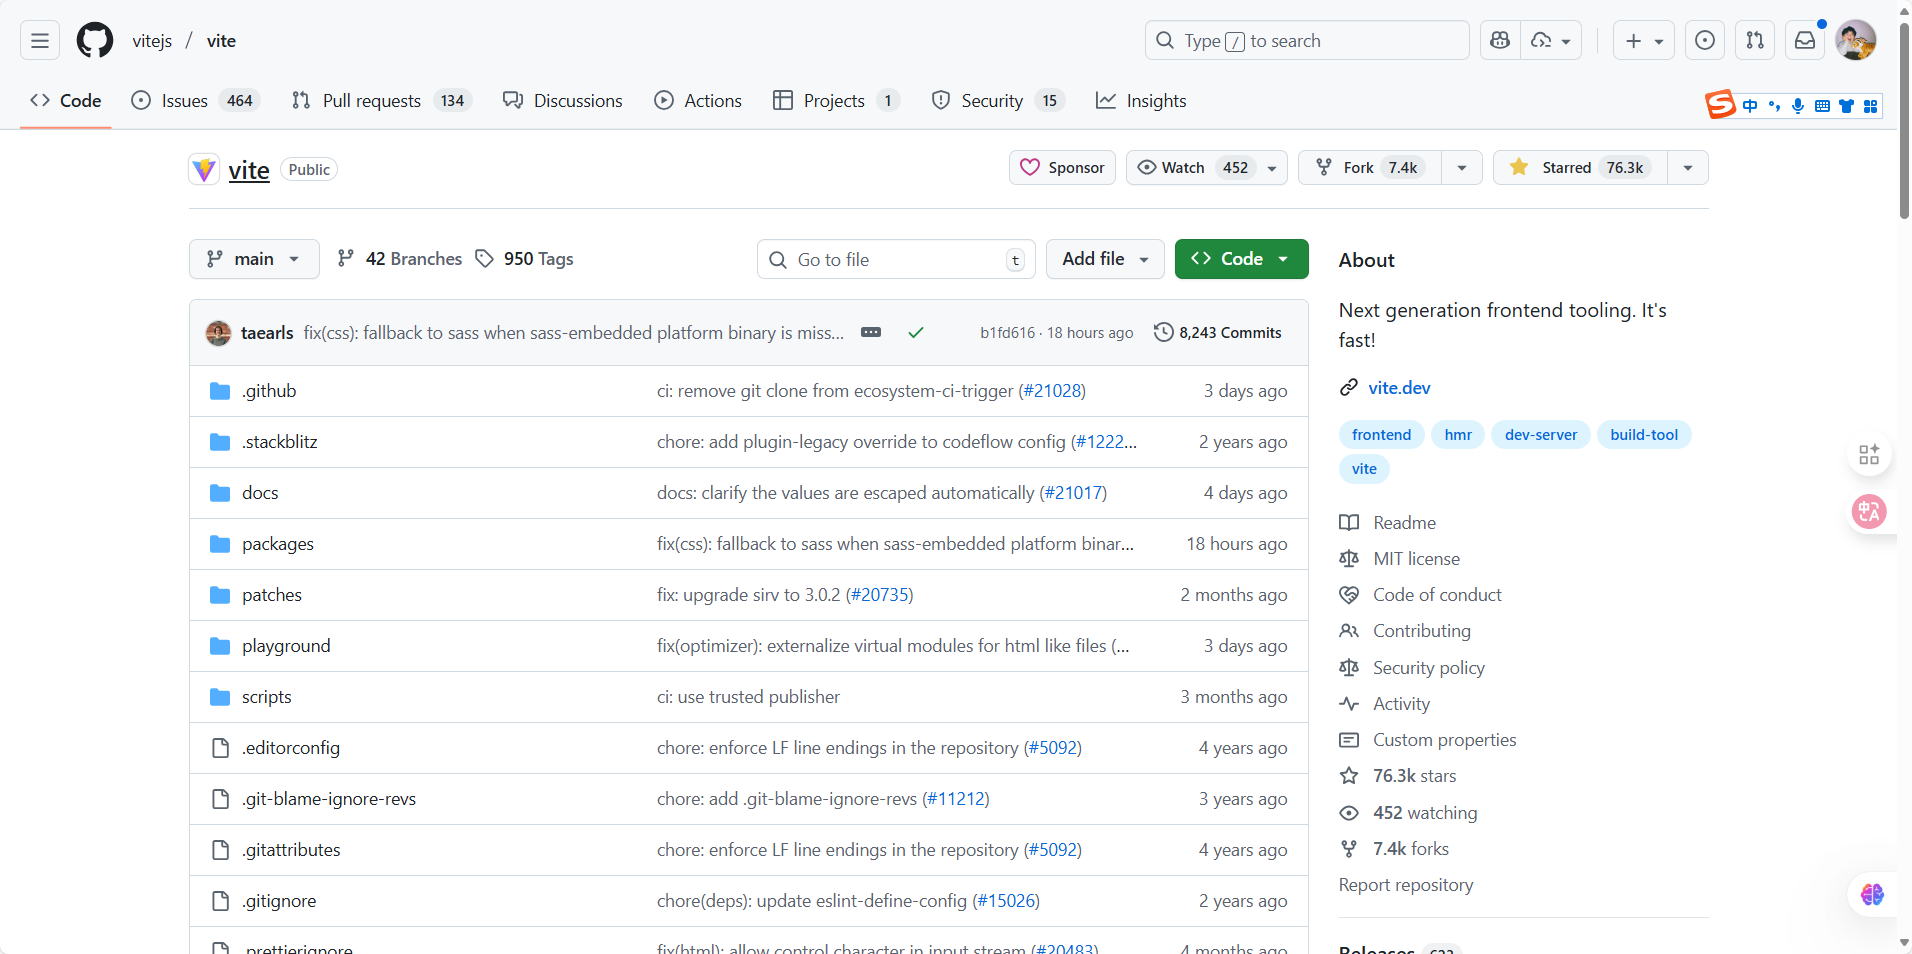Open the MIT license link

coord(1416,559)
